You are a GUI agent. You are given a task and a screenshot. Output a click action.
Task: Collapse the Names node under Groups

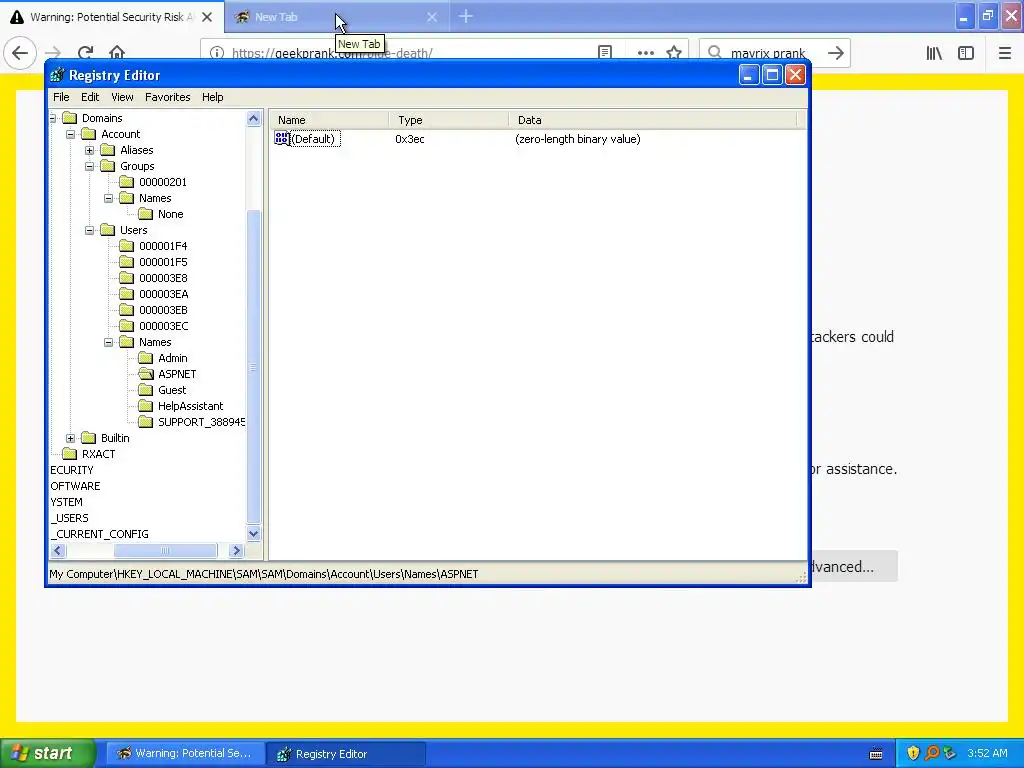pos(108,198)
